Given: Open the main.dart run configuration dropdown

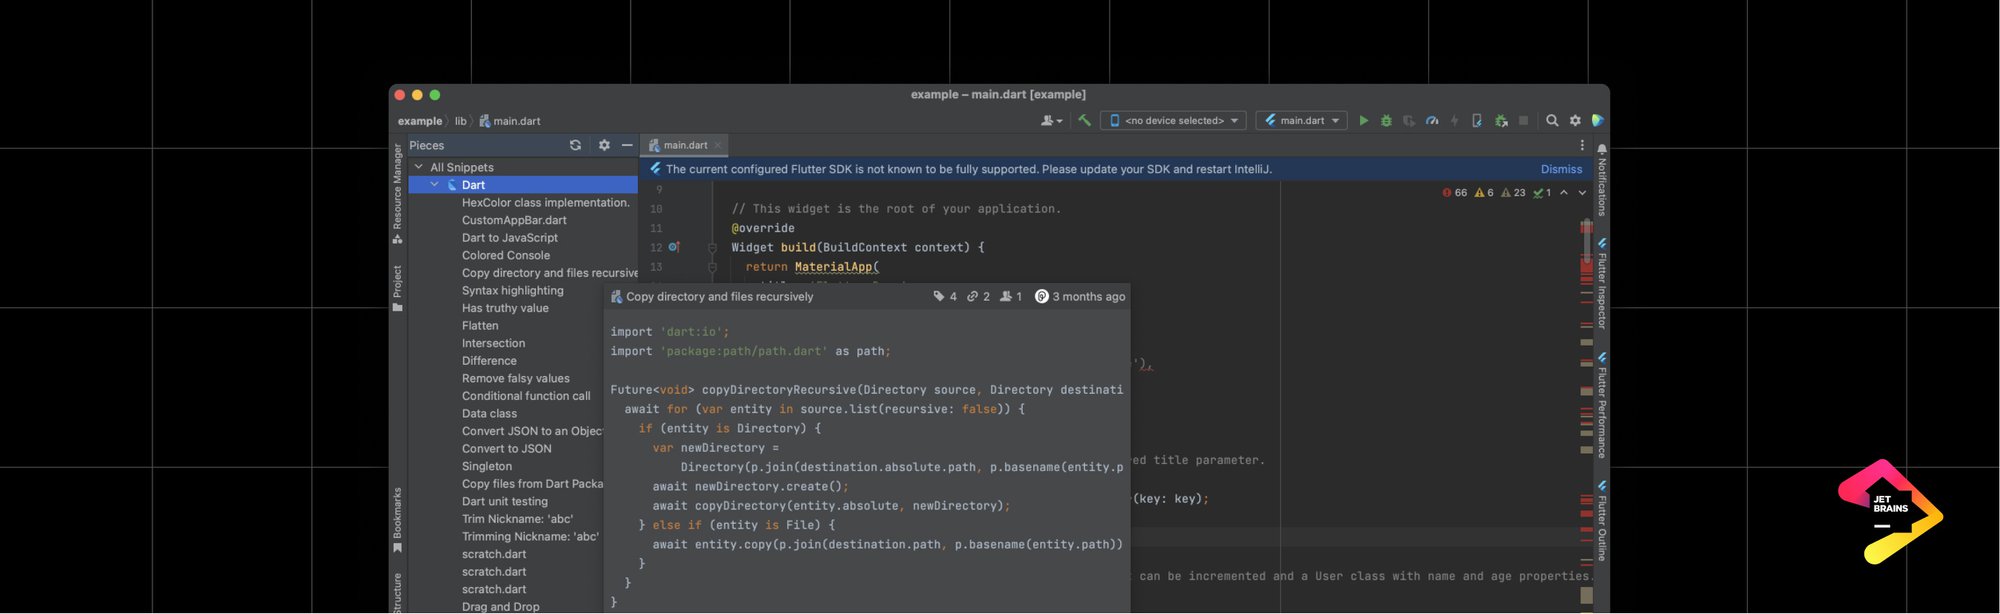Looking at the screenshot, I should [x=1301, y=121].
